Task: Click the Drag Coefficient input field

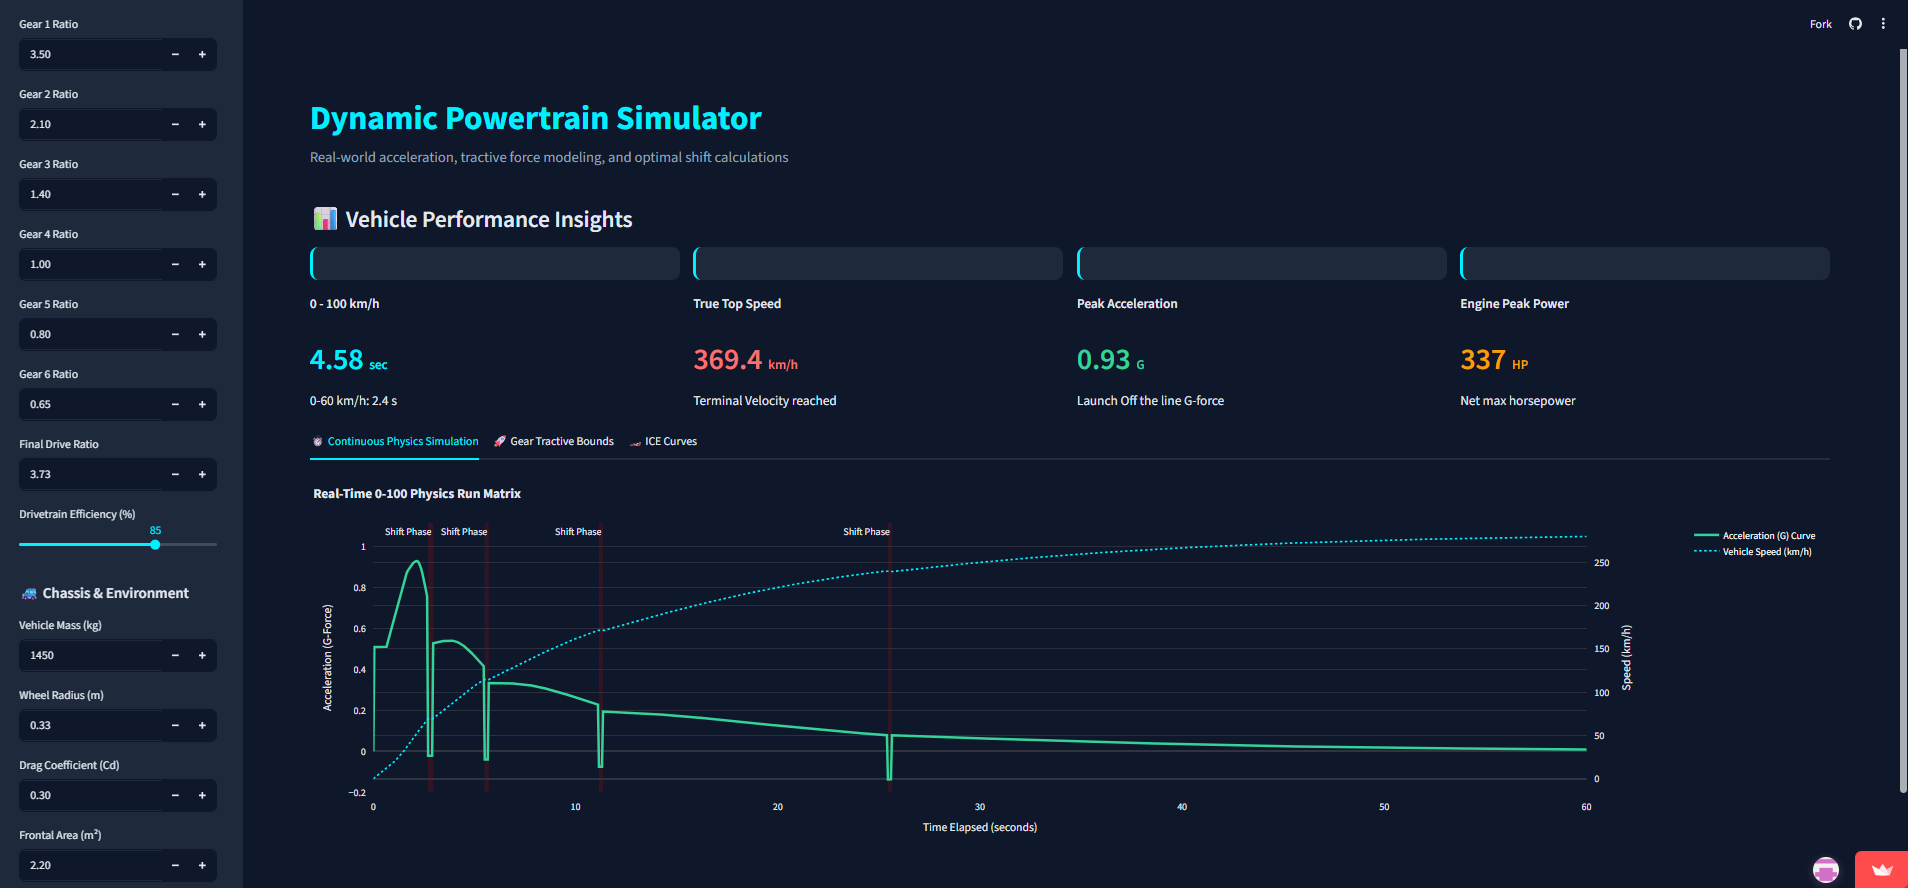Action: tap(90, 795)
